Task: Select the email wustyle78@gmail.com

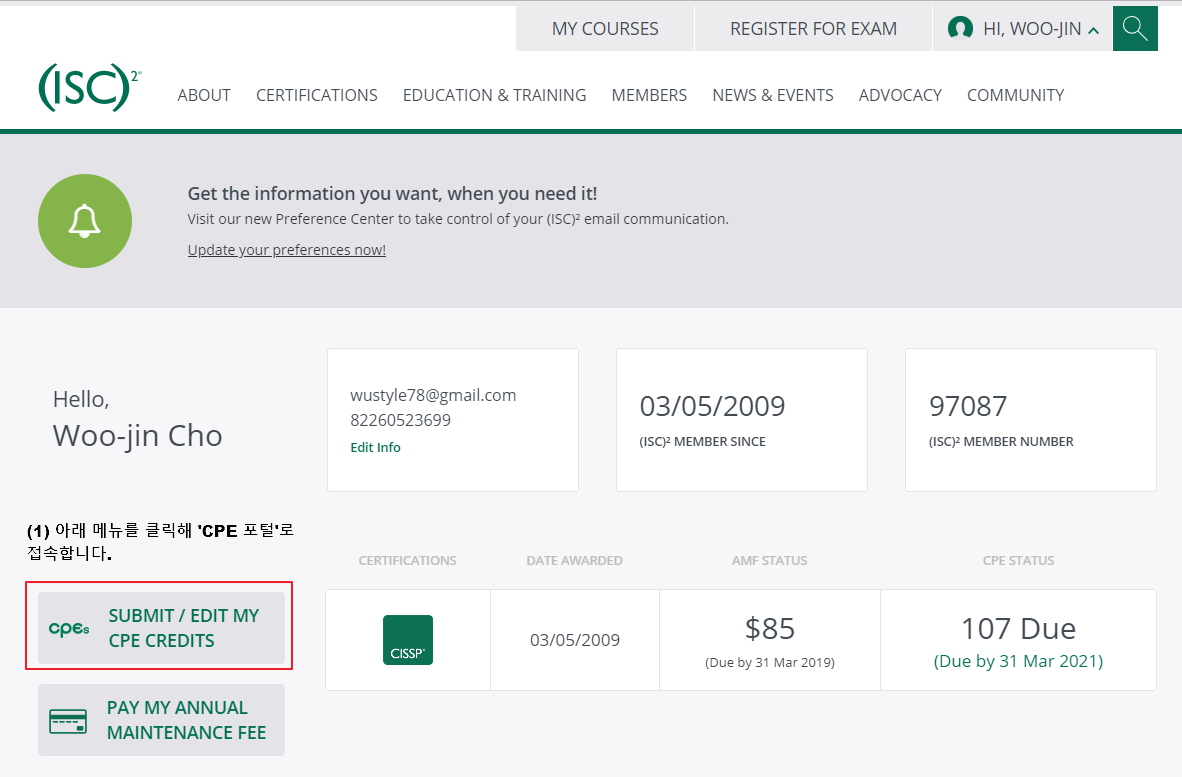Action: [x=433, y=395]
